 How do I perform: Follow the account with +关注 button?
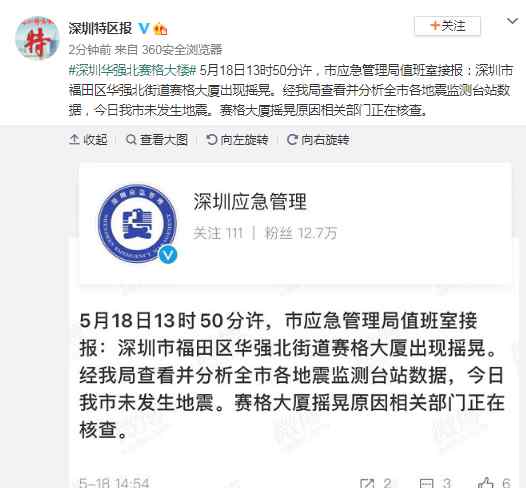coord(448,25)
